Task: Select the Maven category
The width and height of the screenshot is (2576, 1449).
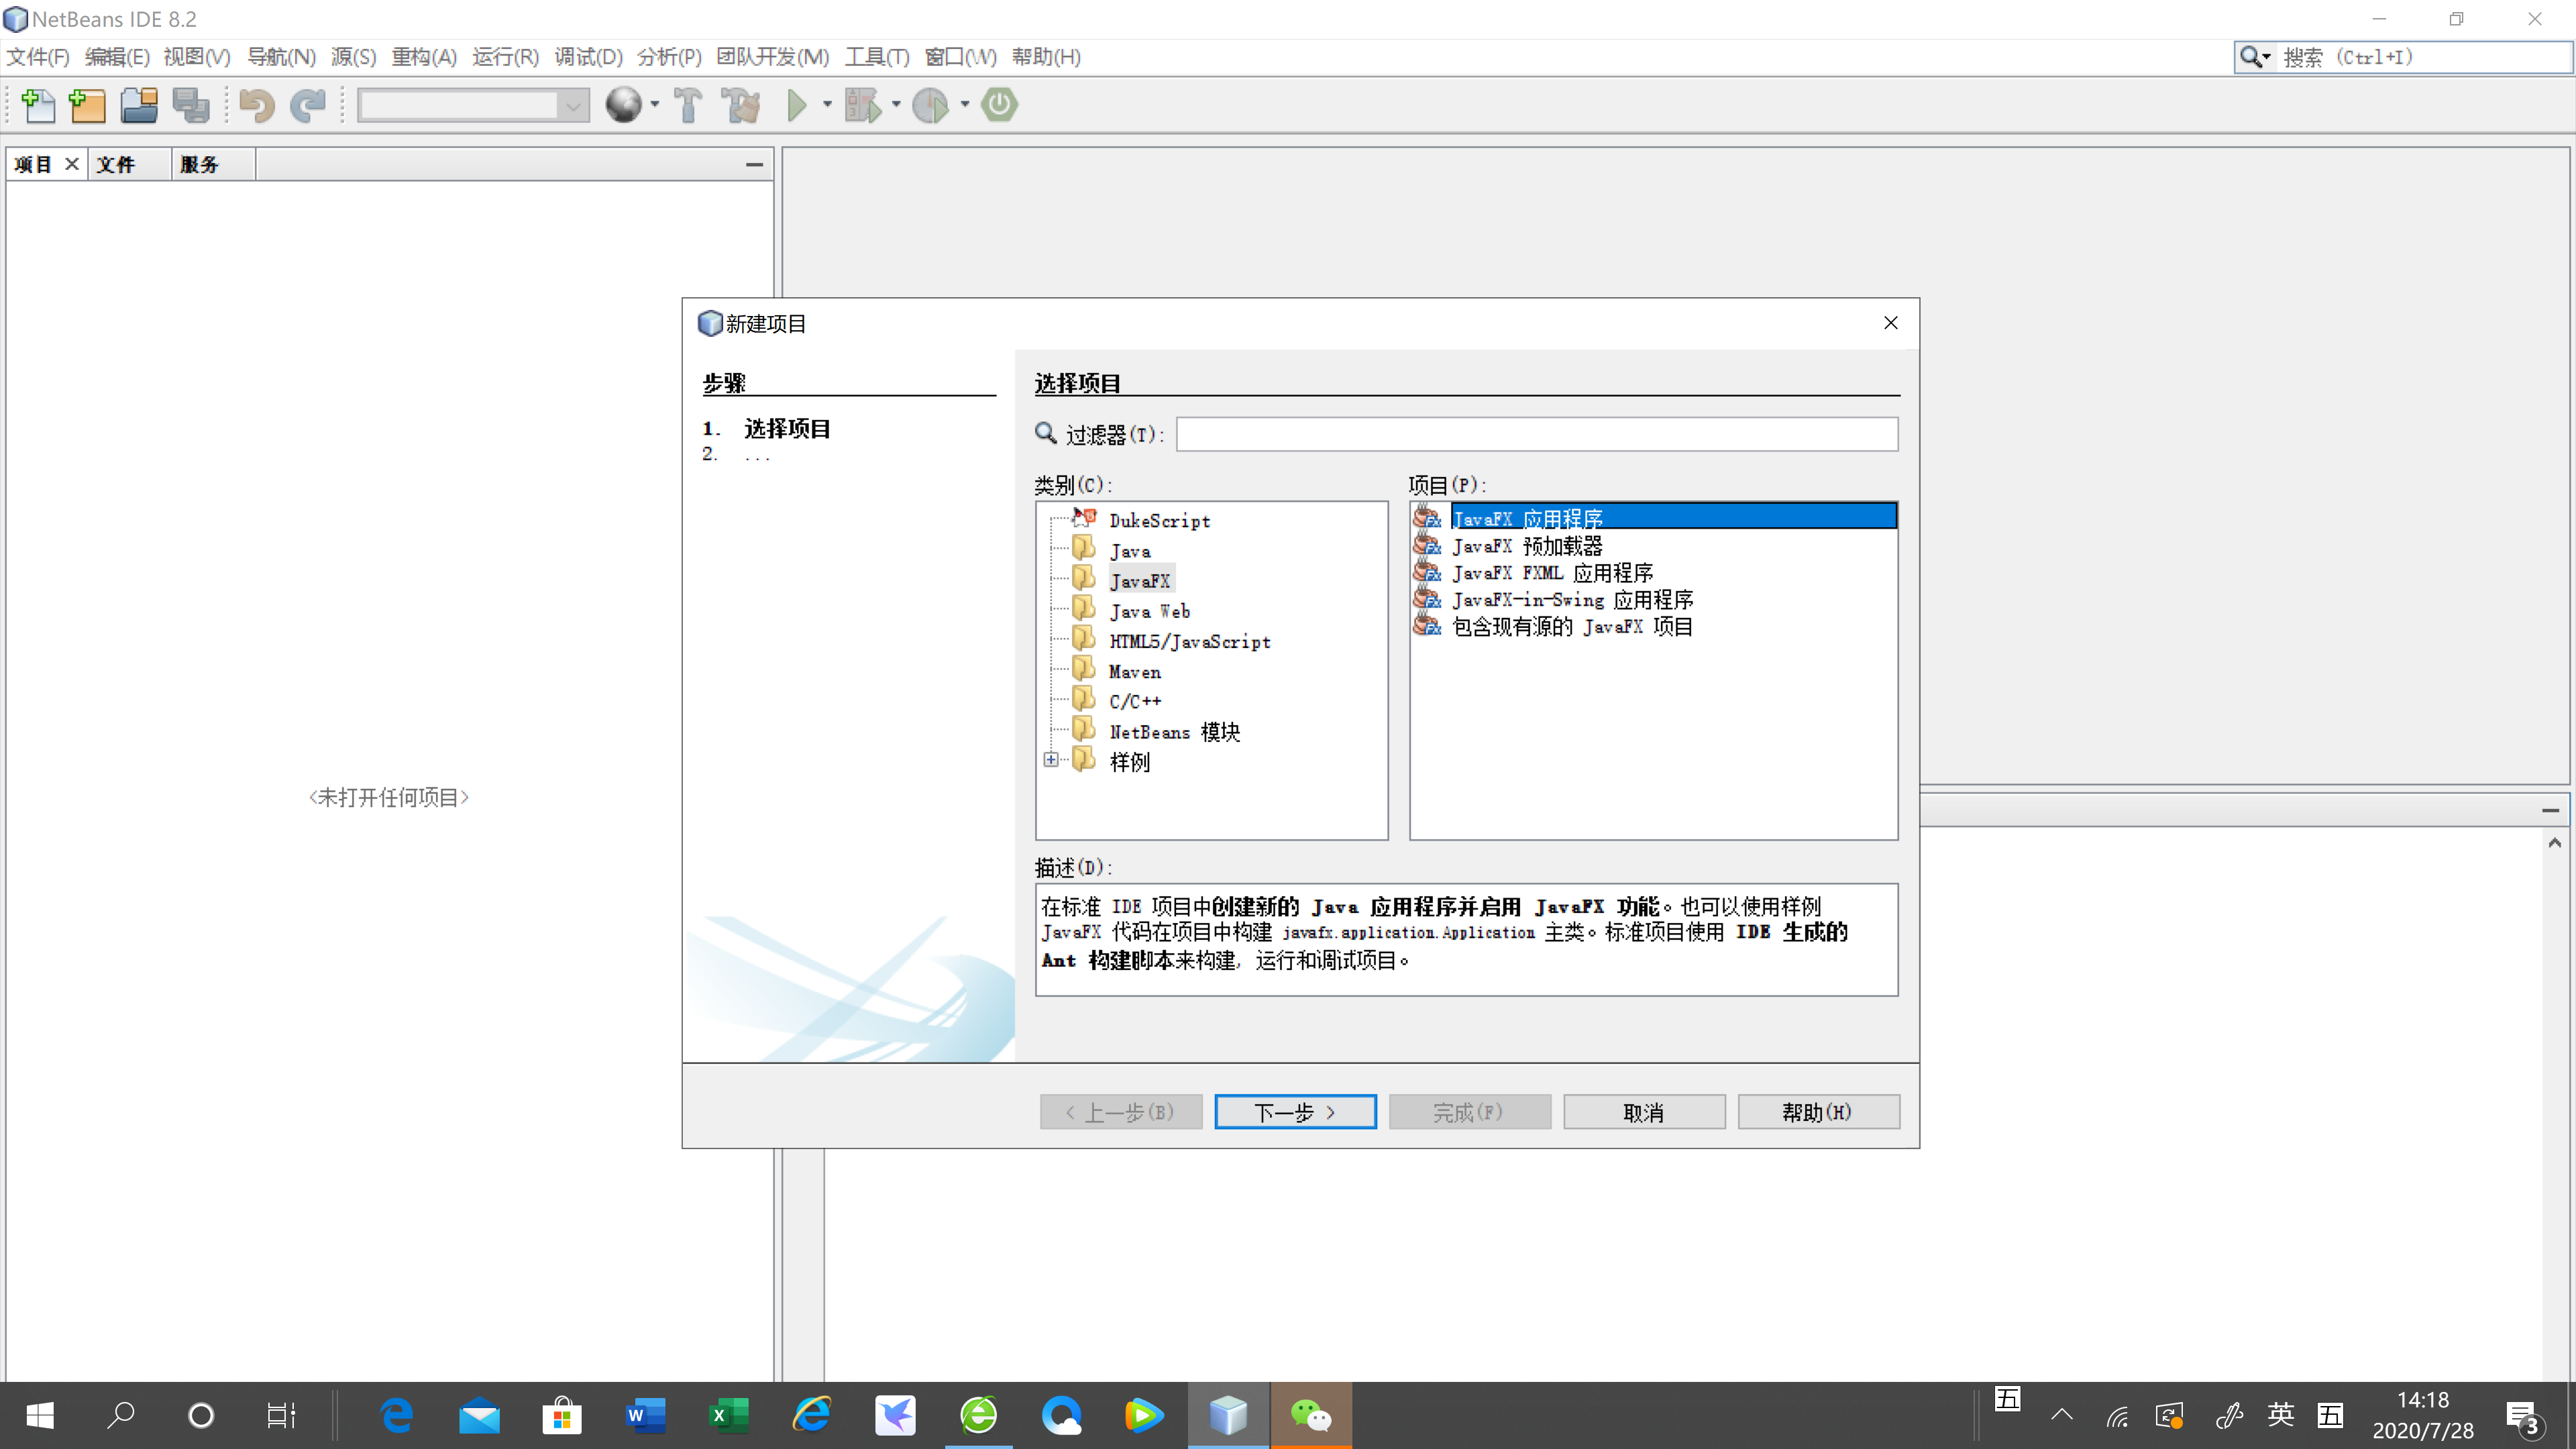Action: pos(1134,672)
